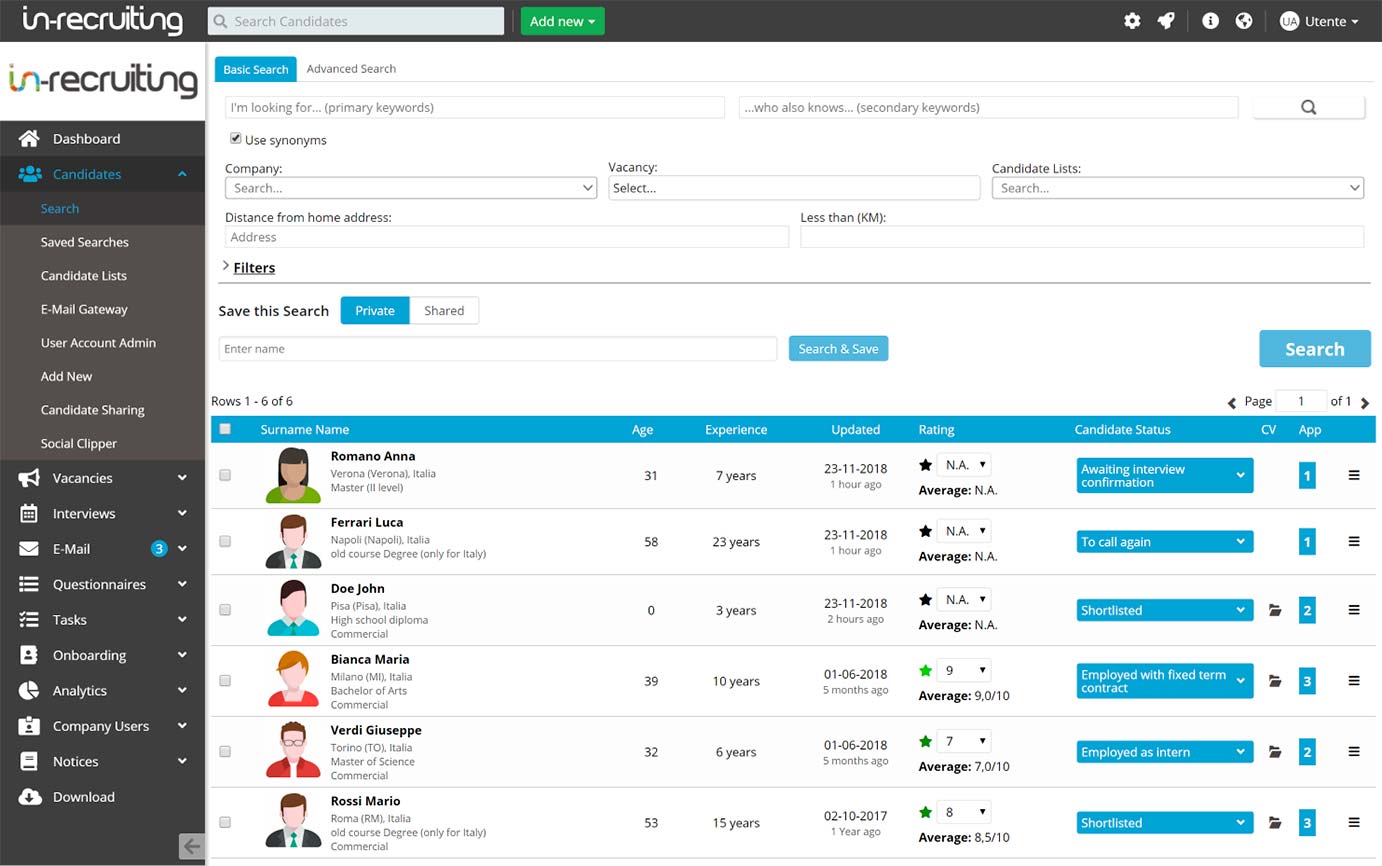Check the box for Rossi Mario
Viewport: 1382px width, 866px height.
tap(225, 822)
